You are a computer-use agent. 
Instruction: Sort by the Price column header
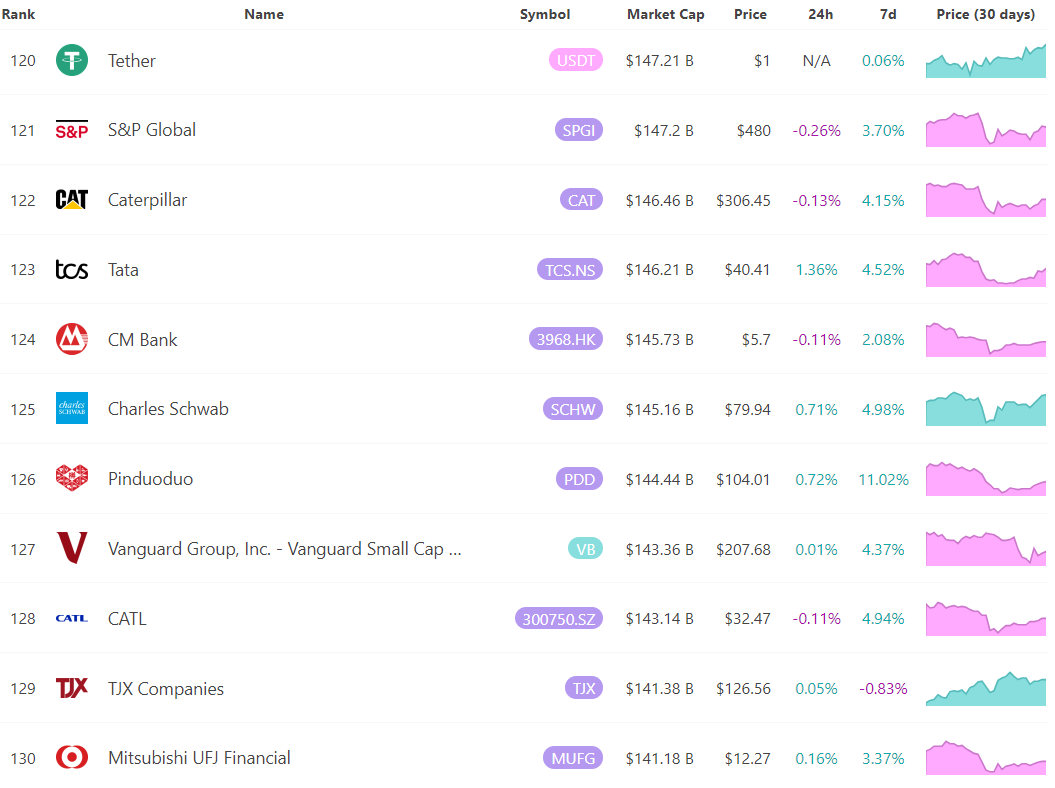pyautogui.click(x=751, y=14)
